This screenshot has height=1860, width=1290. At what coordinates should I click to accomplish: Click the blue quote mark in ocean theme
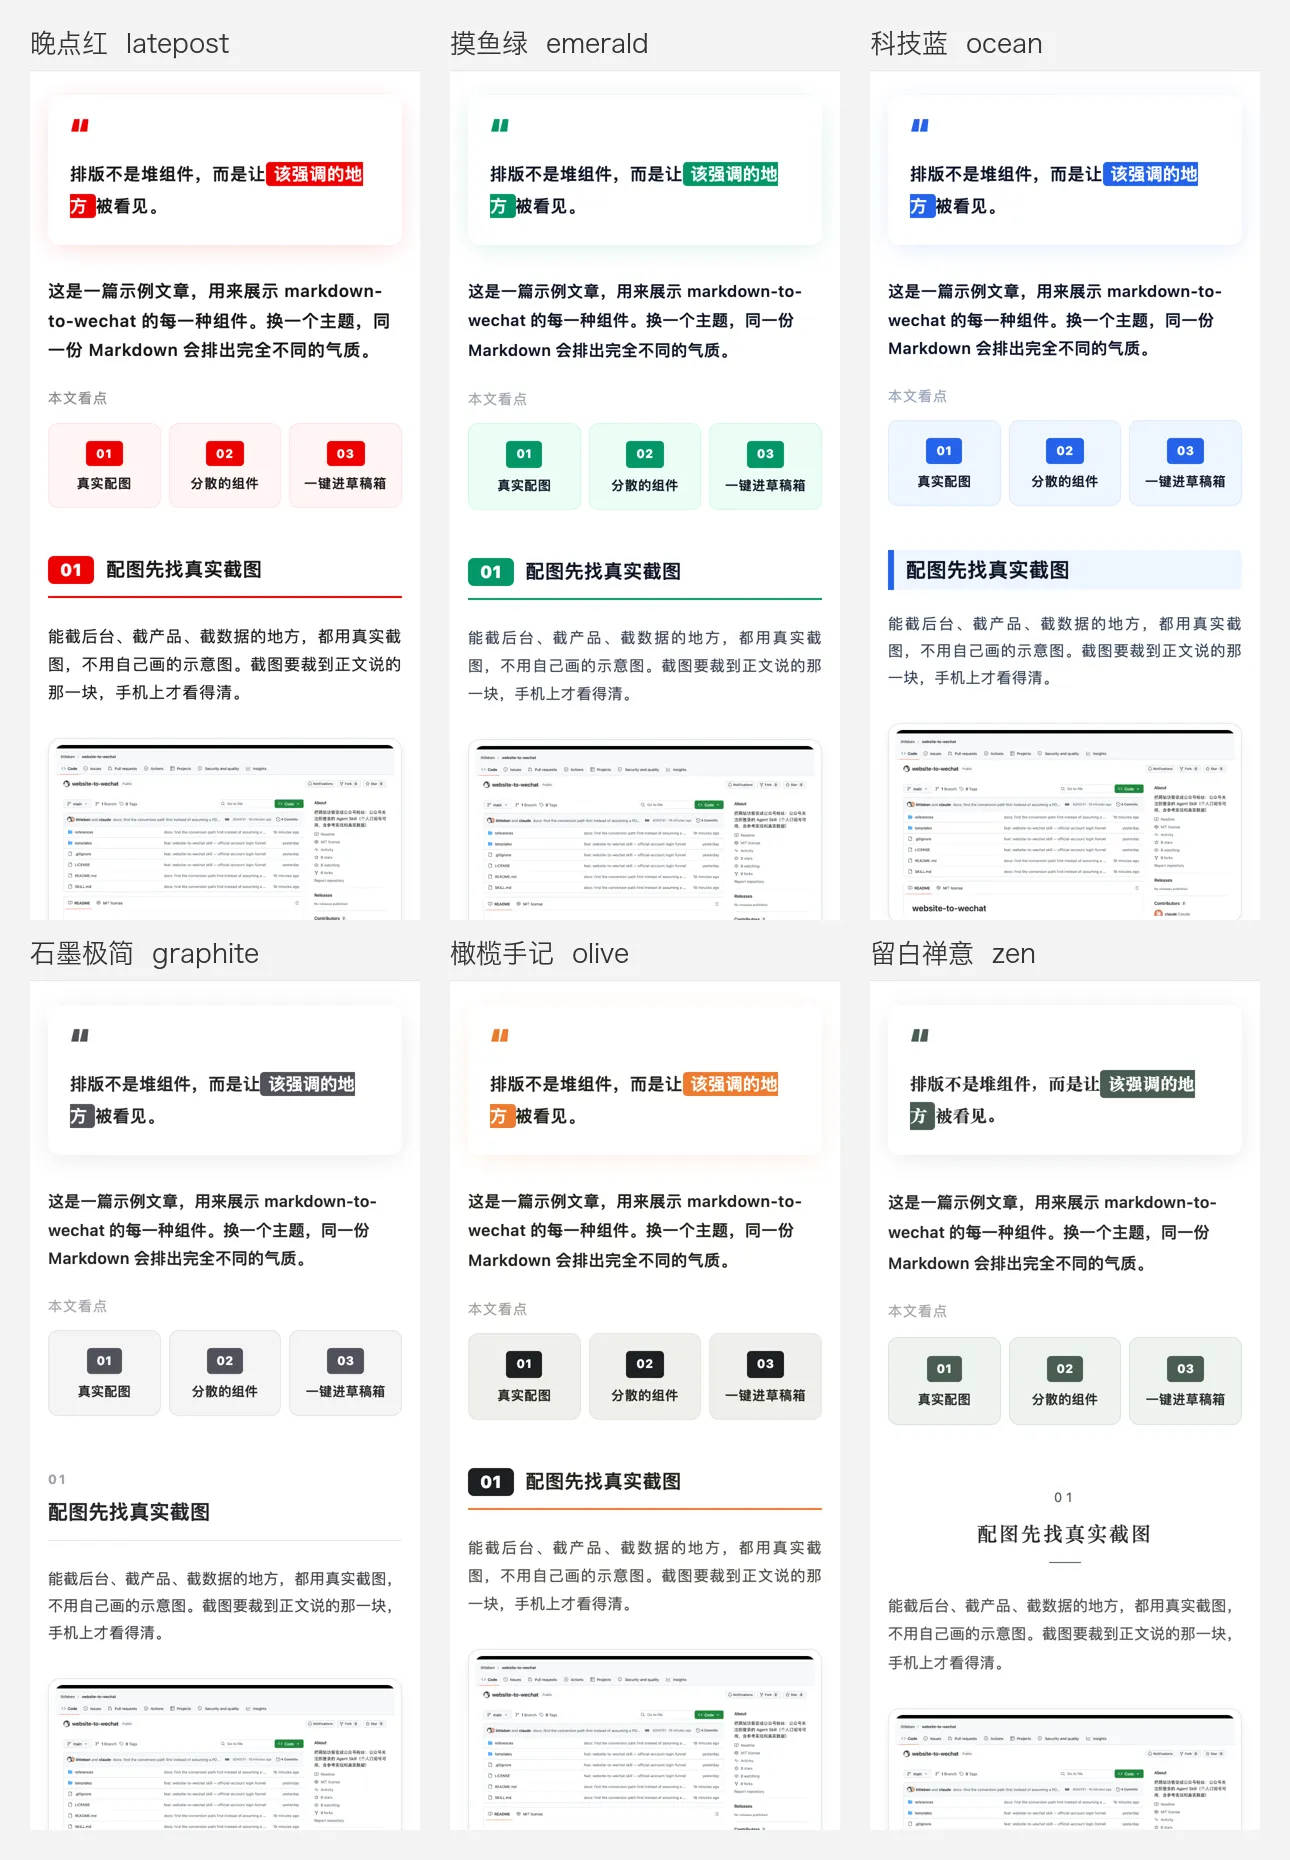pos(920,126)
